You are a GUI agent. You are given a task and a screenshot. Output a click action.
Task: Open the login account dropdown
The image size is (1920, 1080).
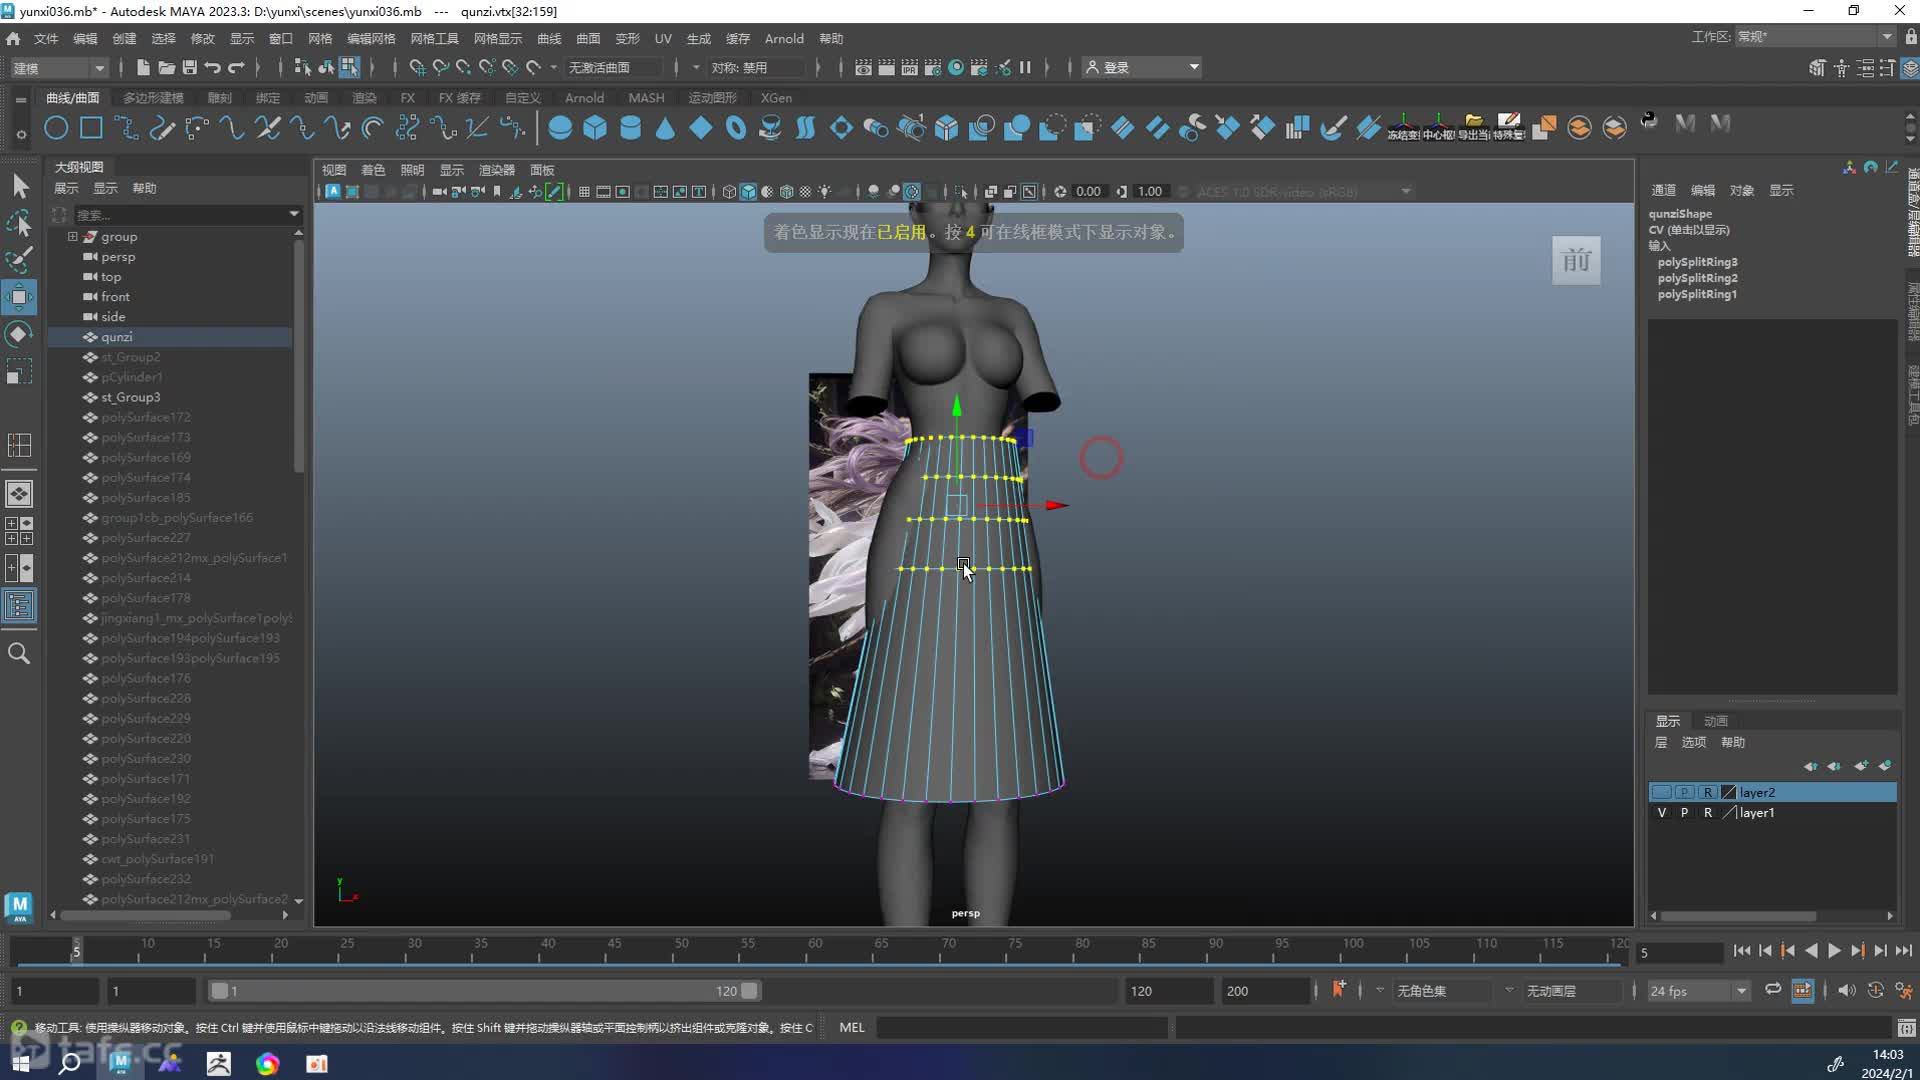coord(1142,67)
